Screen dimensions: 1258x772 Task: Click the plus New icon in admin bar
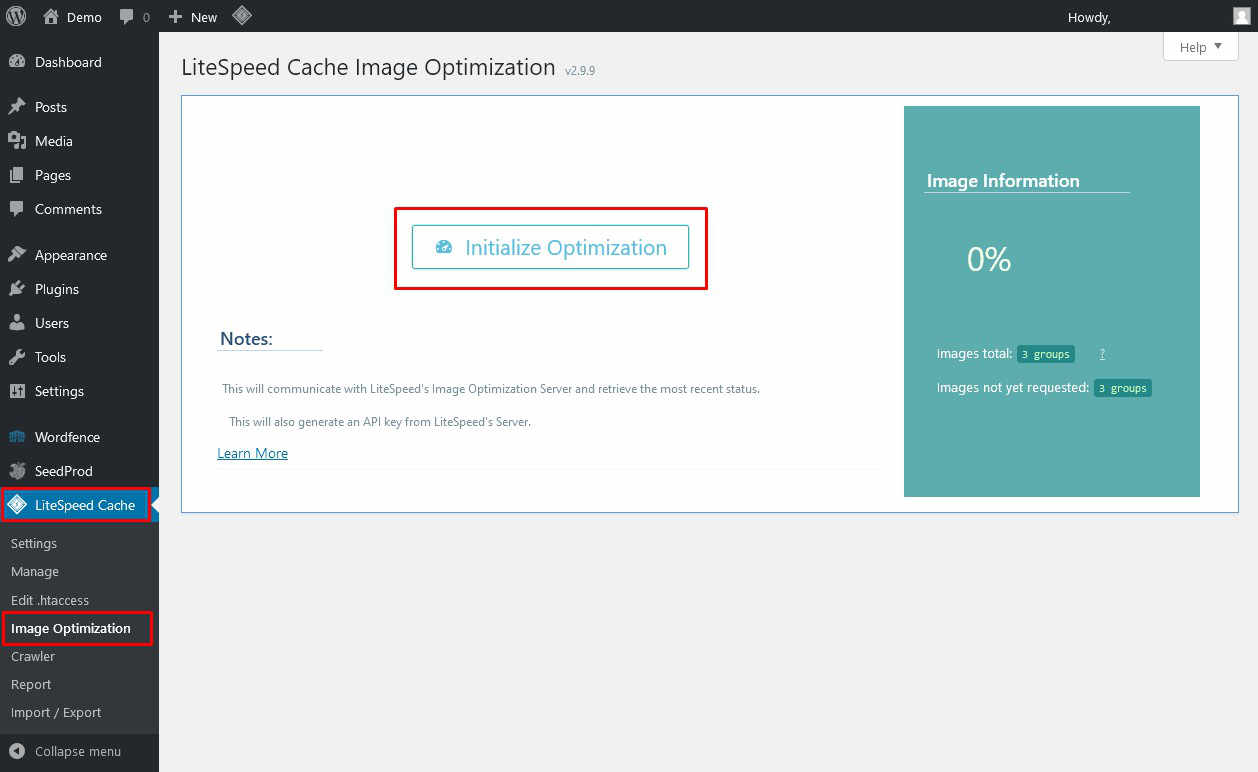pyautogui.click(x=176, y=17)
